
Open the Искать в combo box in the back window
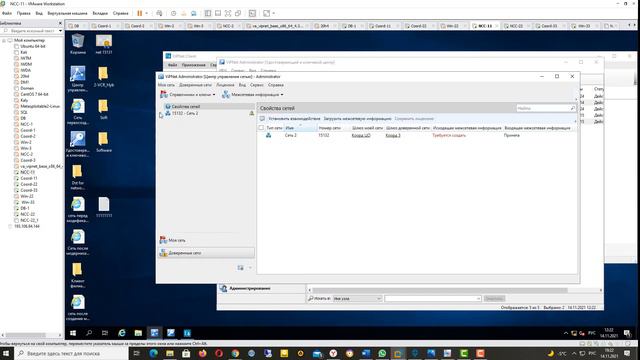(357, 298)
